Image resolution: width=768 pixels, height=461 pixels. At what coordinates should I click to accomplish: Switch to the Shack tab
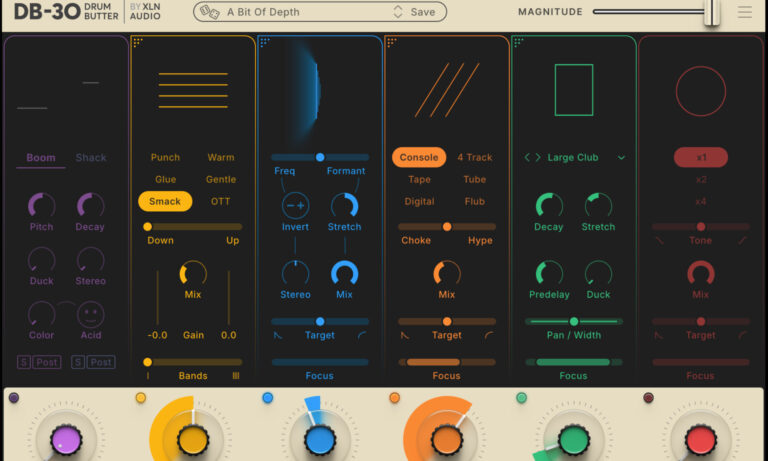pyautogui.click(x=91, y=158)
